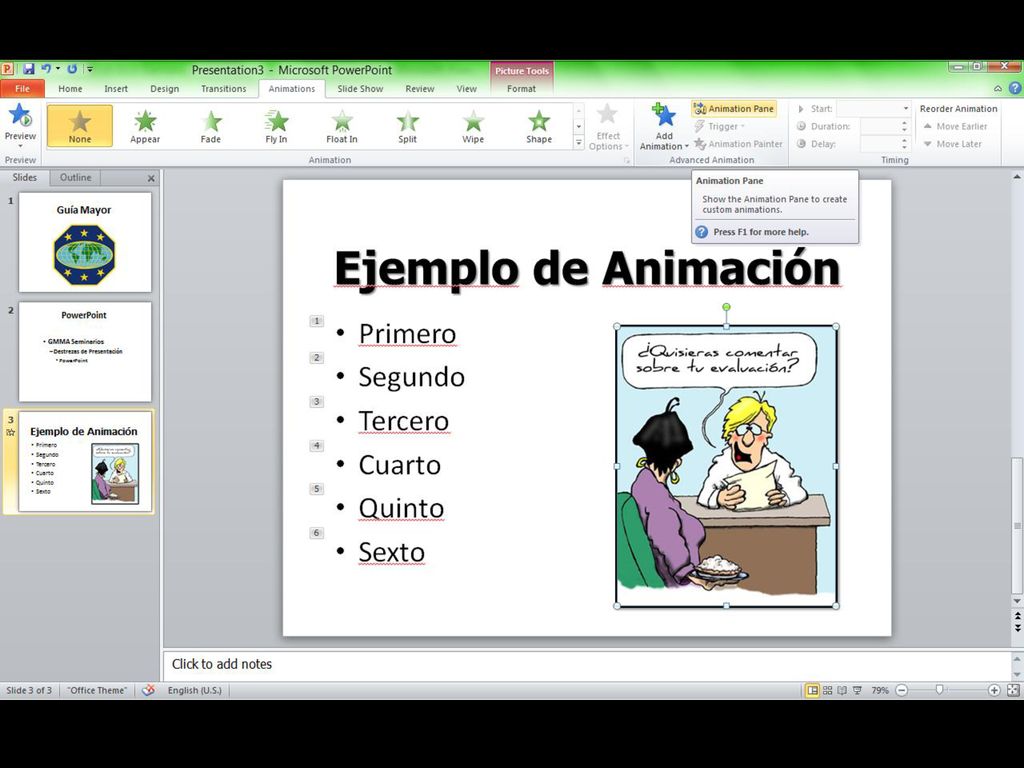Click the Duration spinner field
The width and height of the screenshot is (1024, 768).
[x=884, y=126]
